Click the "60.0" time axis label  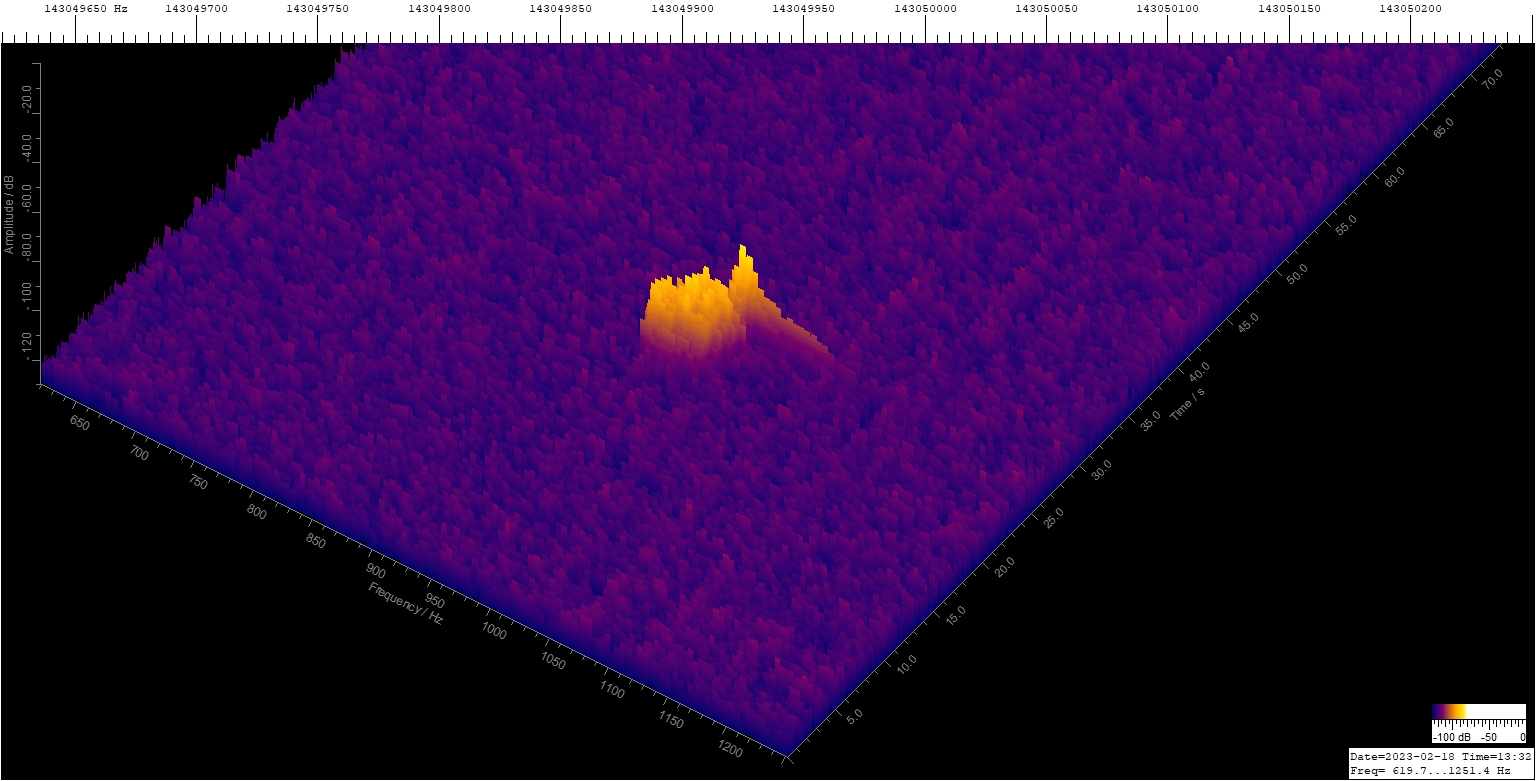[1393, 178]
